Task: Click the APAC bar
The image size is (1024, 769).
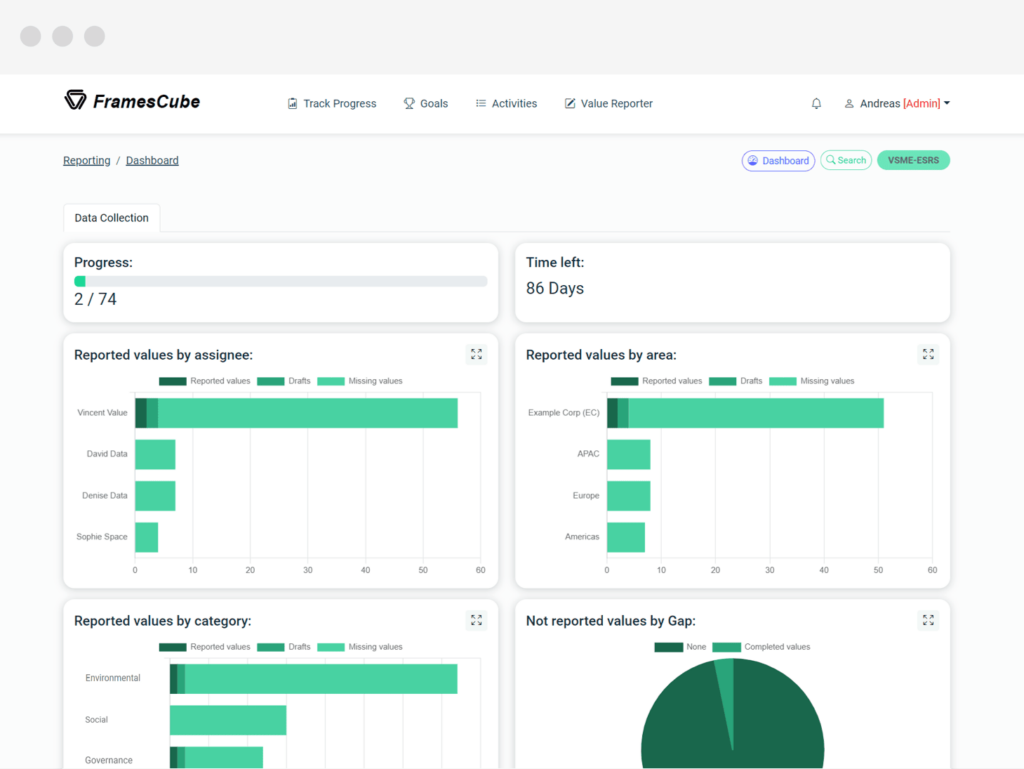Action: pyautogui.click(x=628, y=454)
